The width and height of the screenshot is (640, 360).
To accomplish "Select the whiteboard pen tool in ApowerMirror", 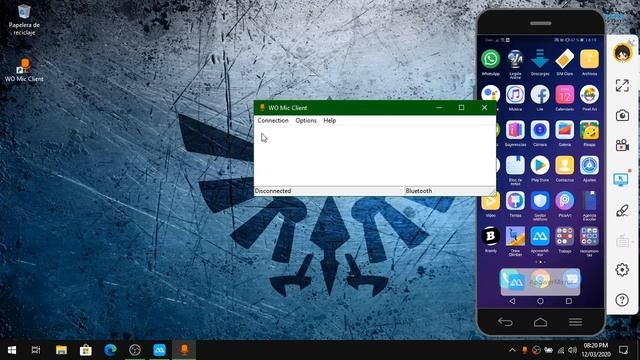I will point(622,211).
